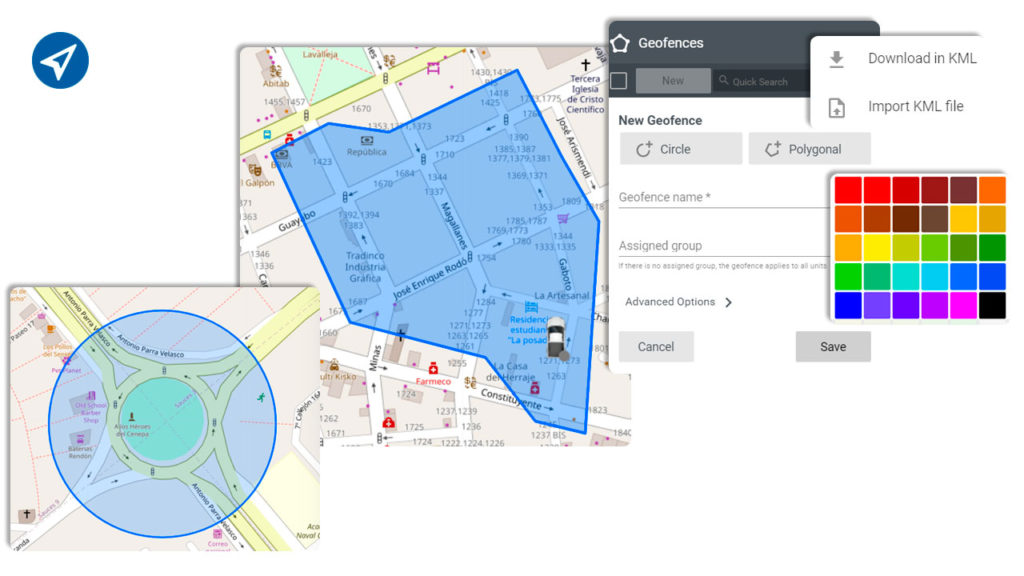Click the Magallanes street label
Viewport: 1024px width, 576px height.
click(454, 226)
